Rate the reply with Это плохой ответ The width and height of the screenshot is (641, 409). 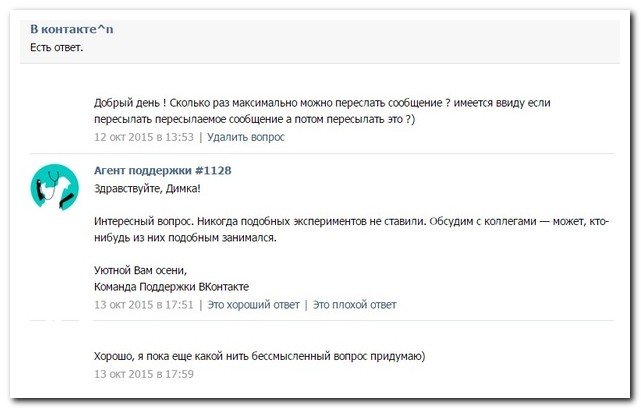pos(355,305)
